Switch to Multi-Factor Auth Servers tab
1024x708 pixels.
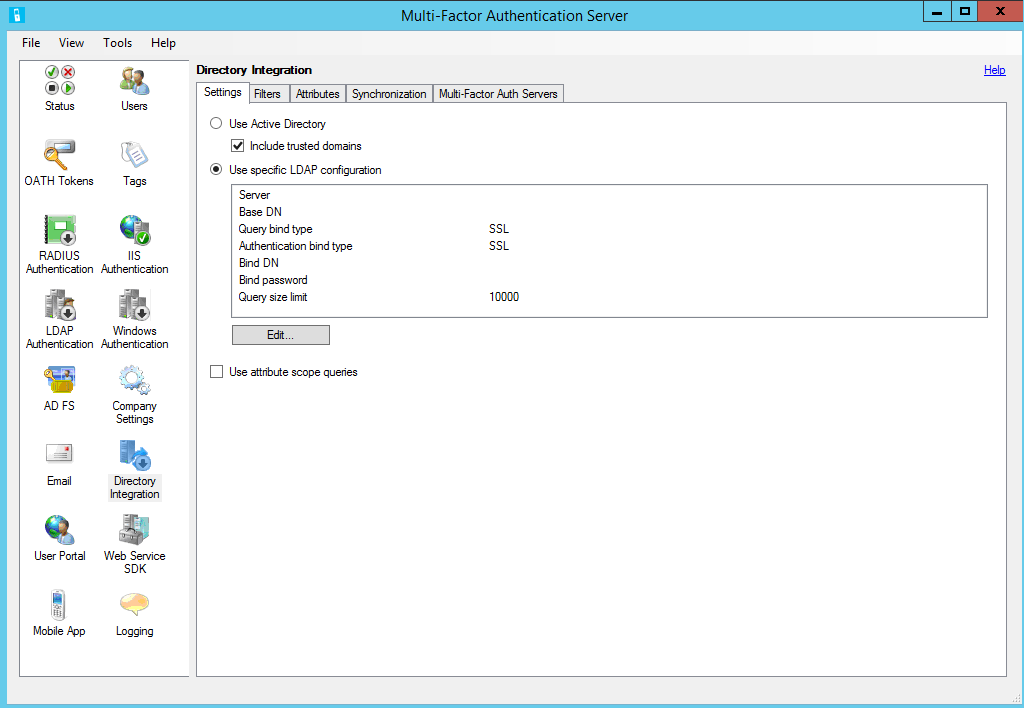[x=498, y=94]
